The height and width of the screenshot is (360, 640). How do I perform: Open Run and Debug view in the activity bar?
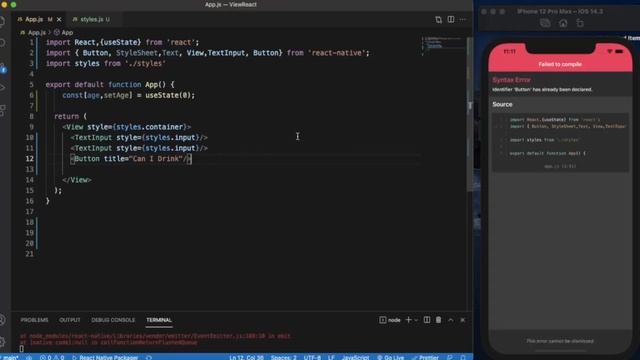pyautogui.click(x=2, y=88)
